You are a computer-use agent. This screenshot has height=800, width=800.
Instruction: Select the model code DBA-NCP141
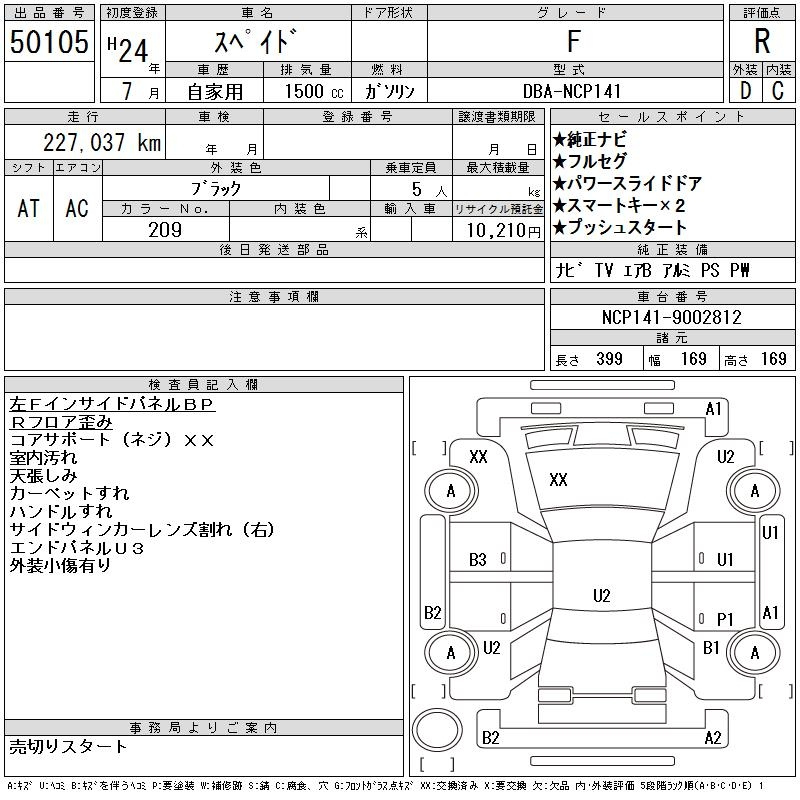pyautogui.click(x=572, y=91)
